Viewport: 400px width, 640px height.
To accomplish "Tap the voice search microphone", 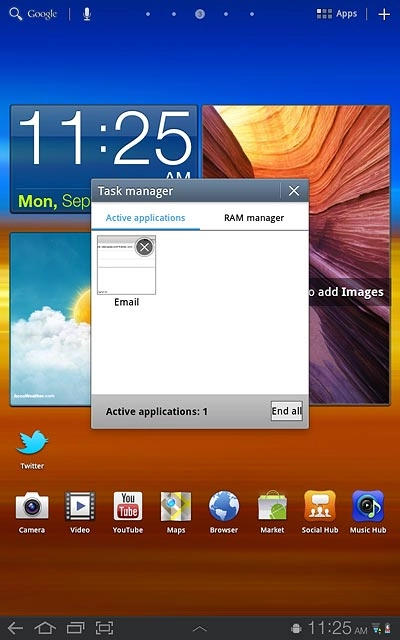I will pyautogui.click(x=87, y=14).
